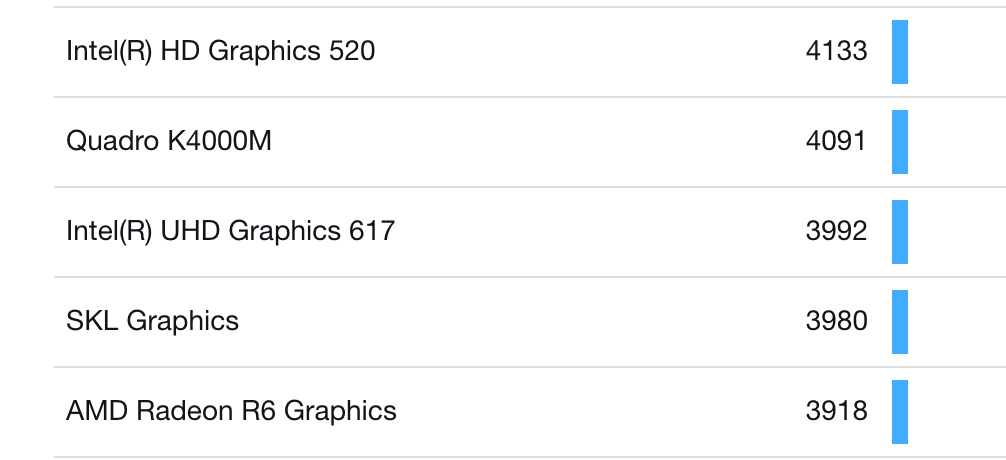
Task: Click the blue bar next to 3980
Action: pos(900,322)
